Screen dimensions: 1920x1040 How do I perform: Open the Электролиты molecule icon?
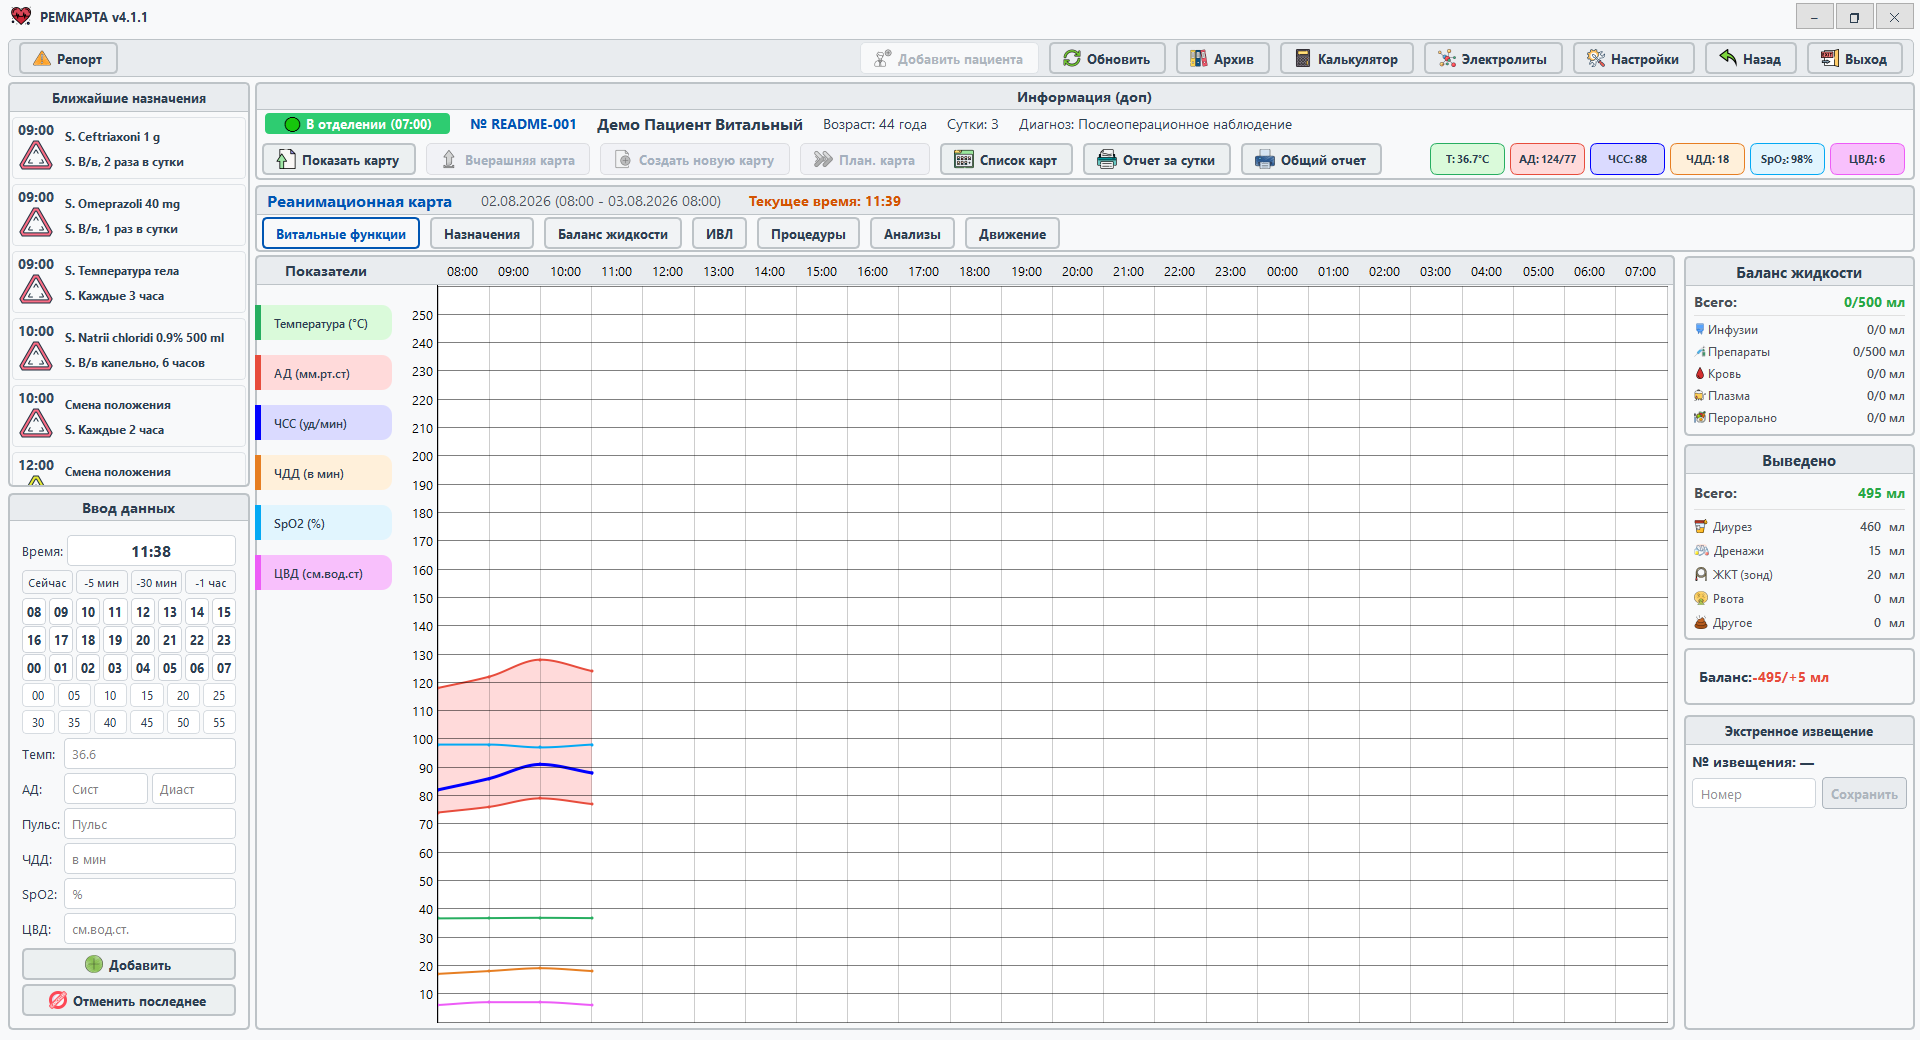1447,59
